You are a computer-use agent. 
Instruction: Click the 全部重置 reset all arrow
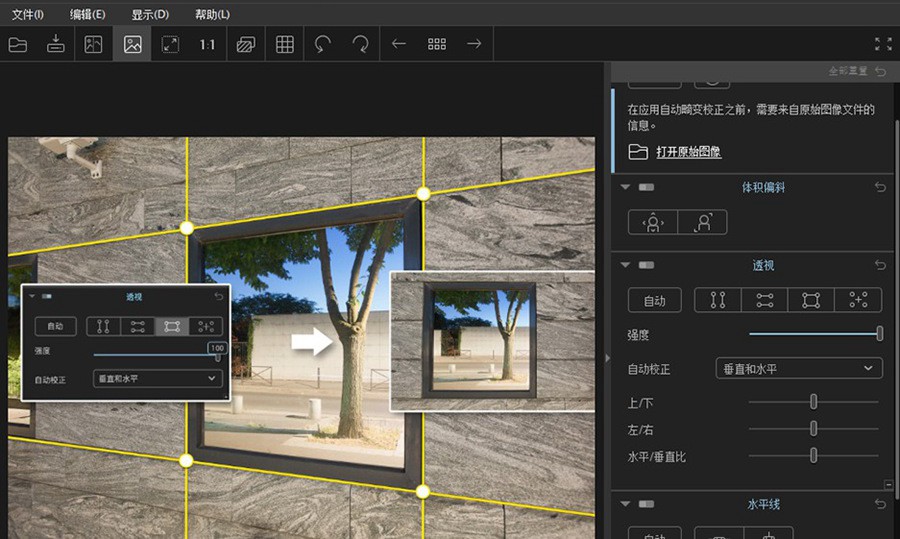880,72
